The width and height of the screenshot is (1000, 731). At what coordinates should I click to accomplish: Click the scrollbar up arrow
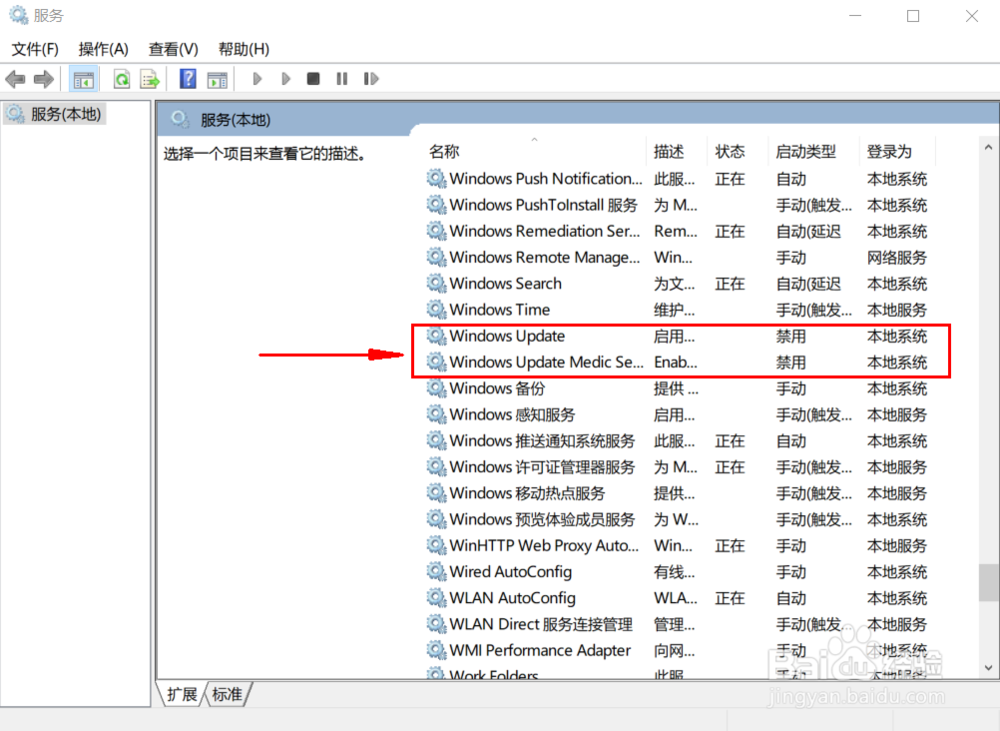point(989,147)
